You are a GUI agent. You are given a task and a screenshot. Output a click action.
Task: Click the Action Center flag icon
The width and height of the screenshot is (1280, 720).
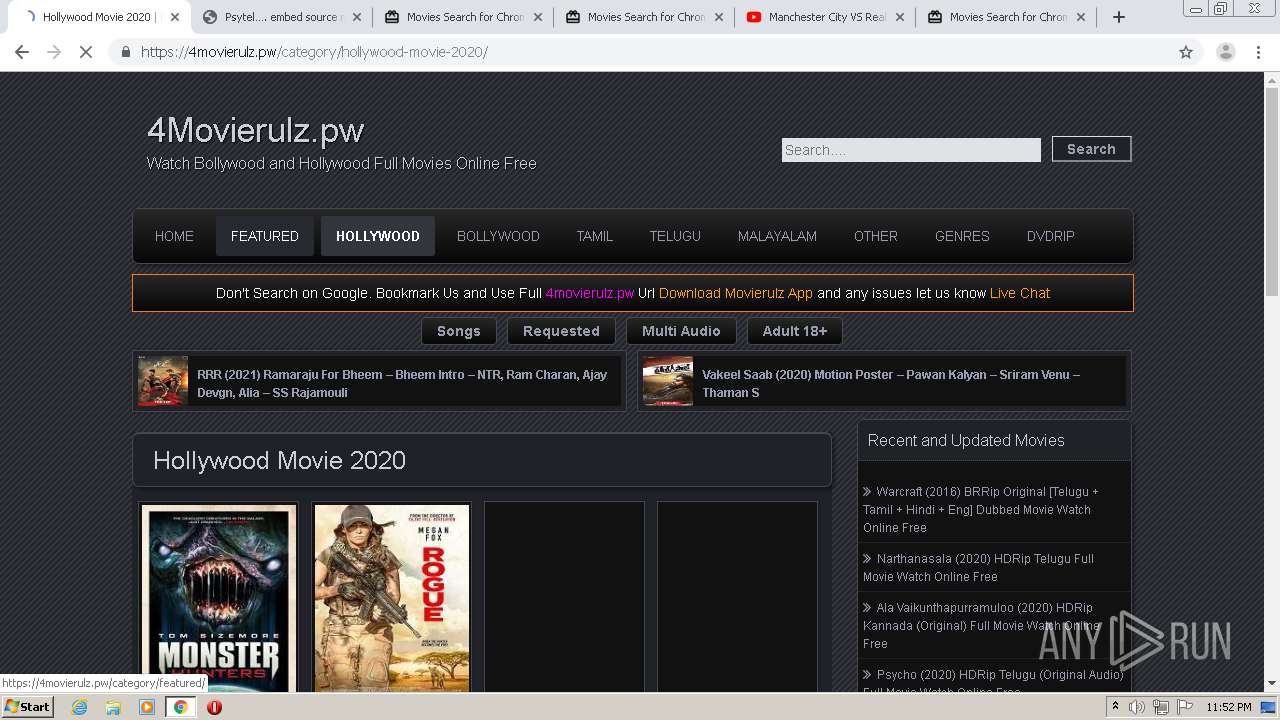(1185, 707)
